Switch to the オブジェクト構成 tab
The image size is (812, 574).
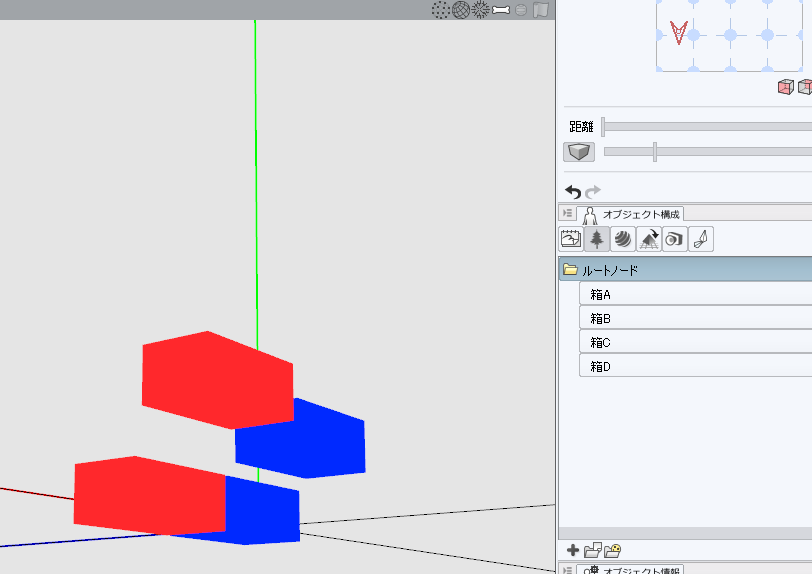(x=632, y=213)
